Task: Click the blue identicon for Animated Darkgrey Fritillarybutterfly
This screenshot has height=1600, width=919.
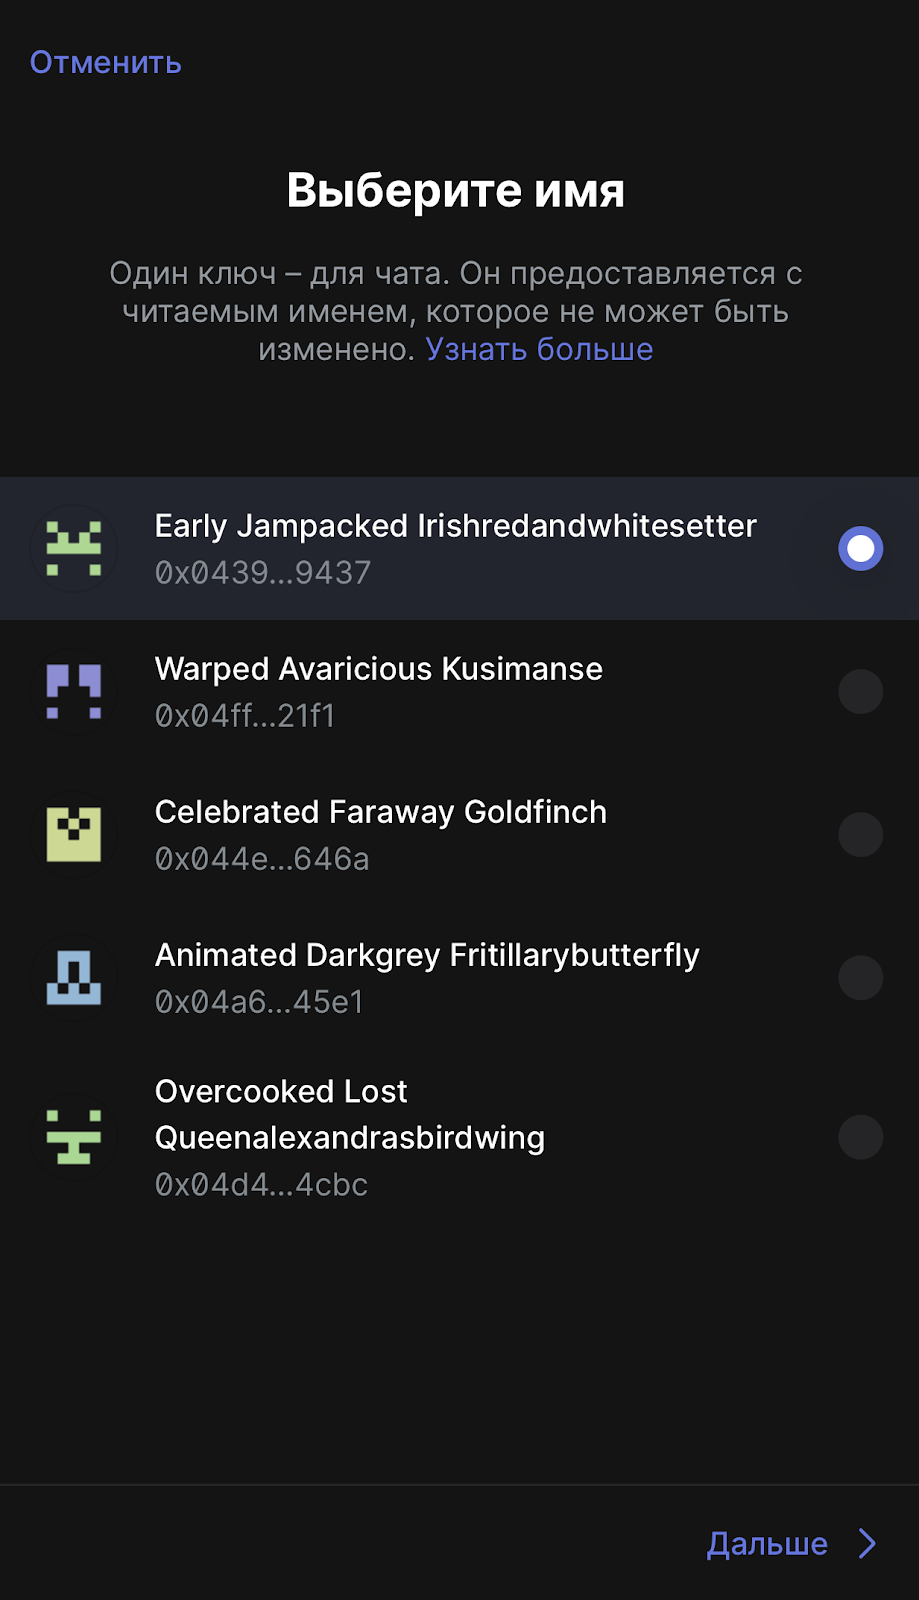Action: tap(74, 978)
